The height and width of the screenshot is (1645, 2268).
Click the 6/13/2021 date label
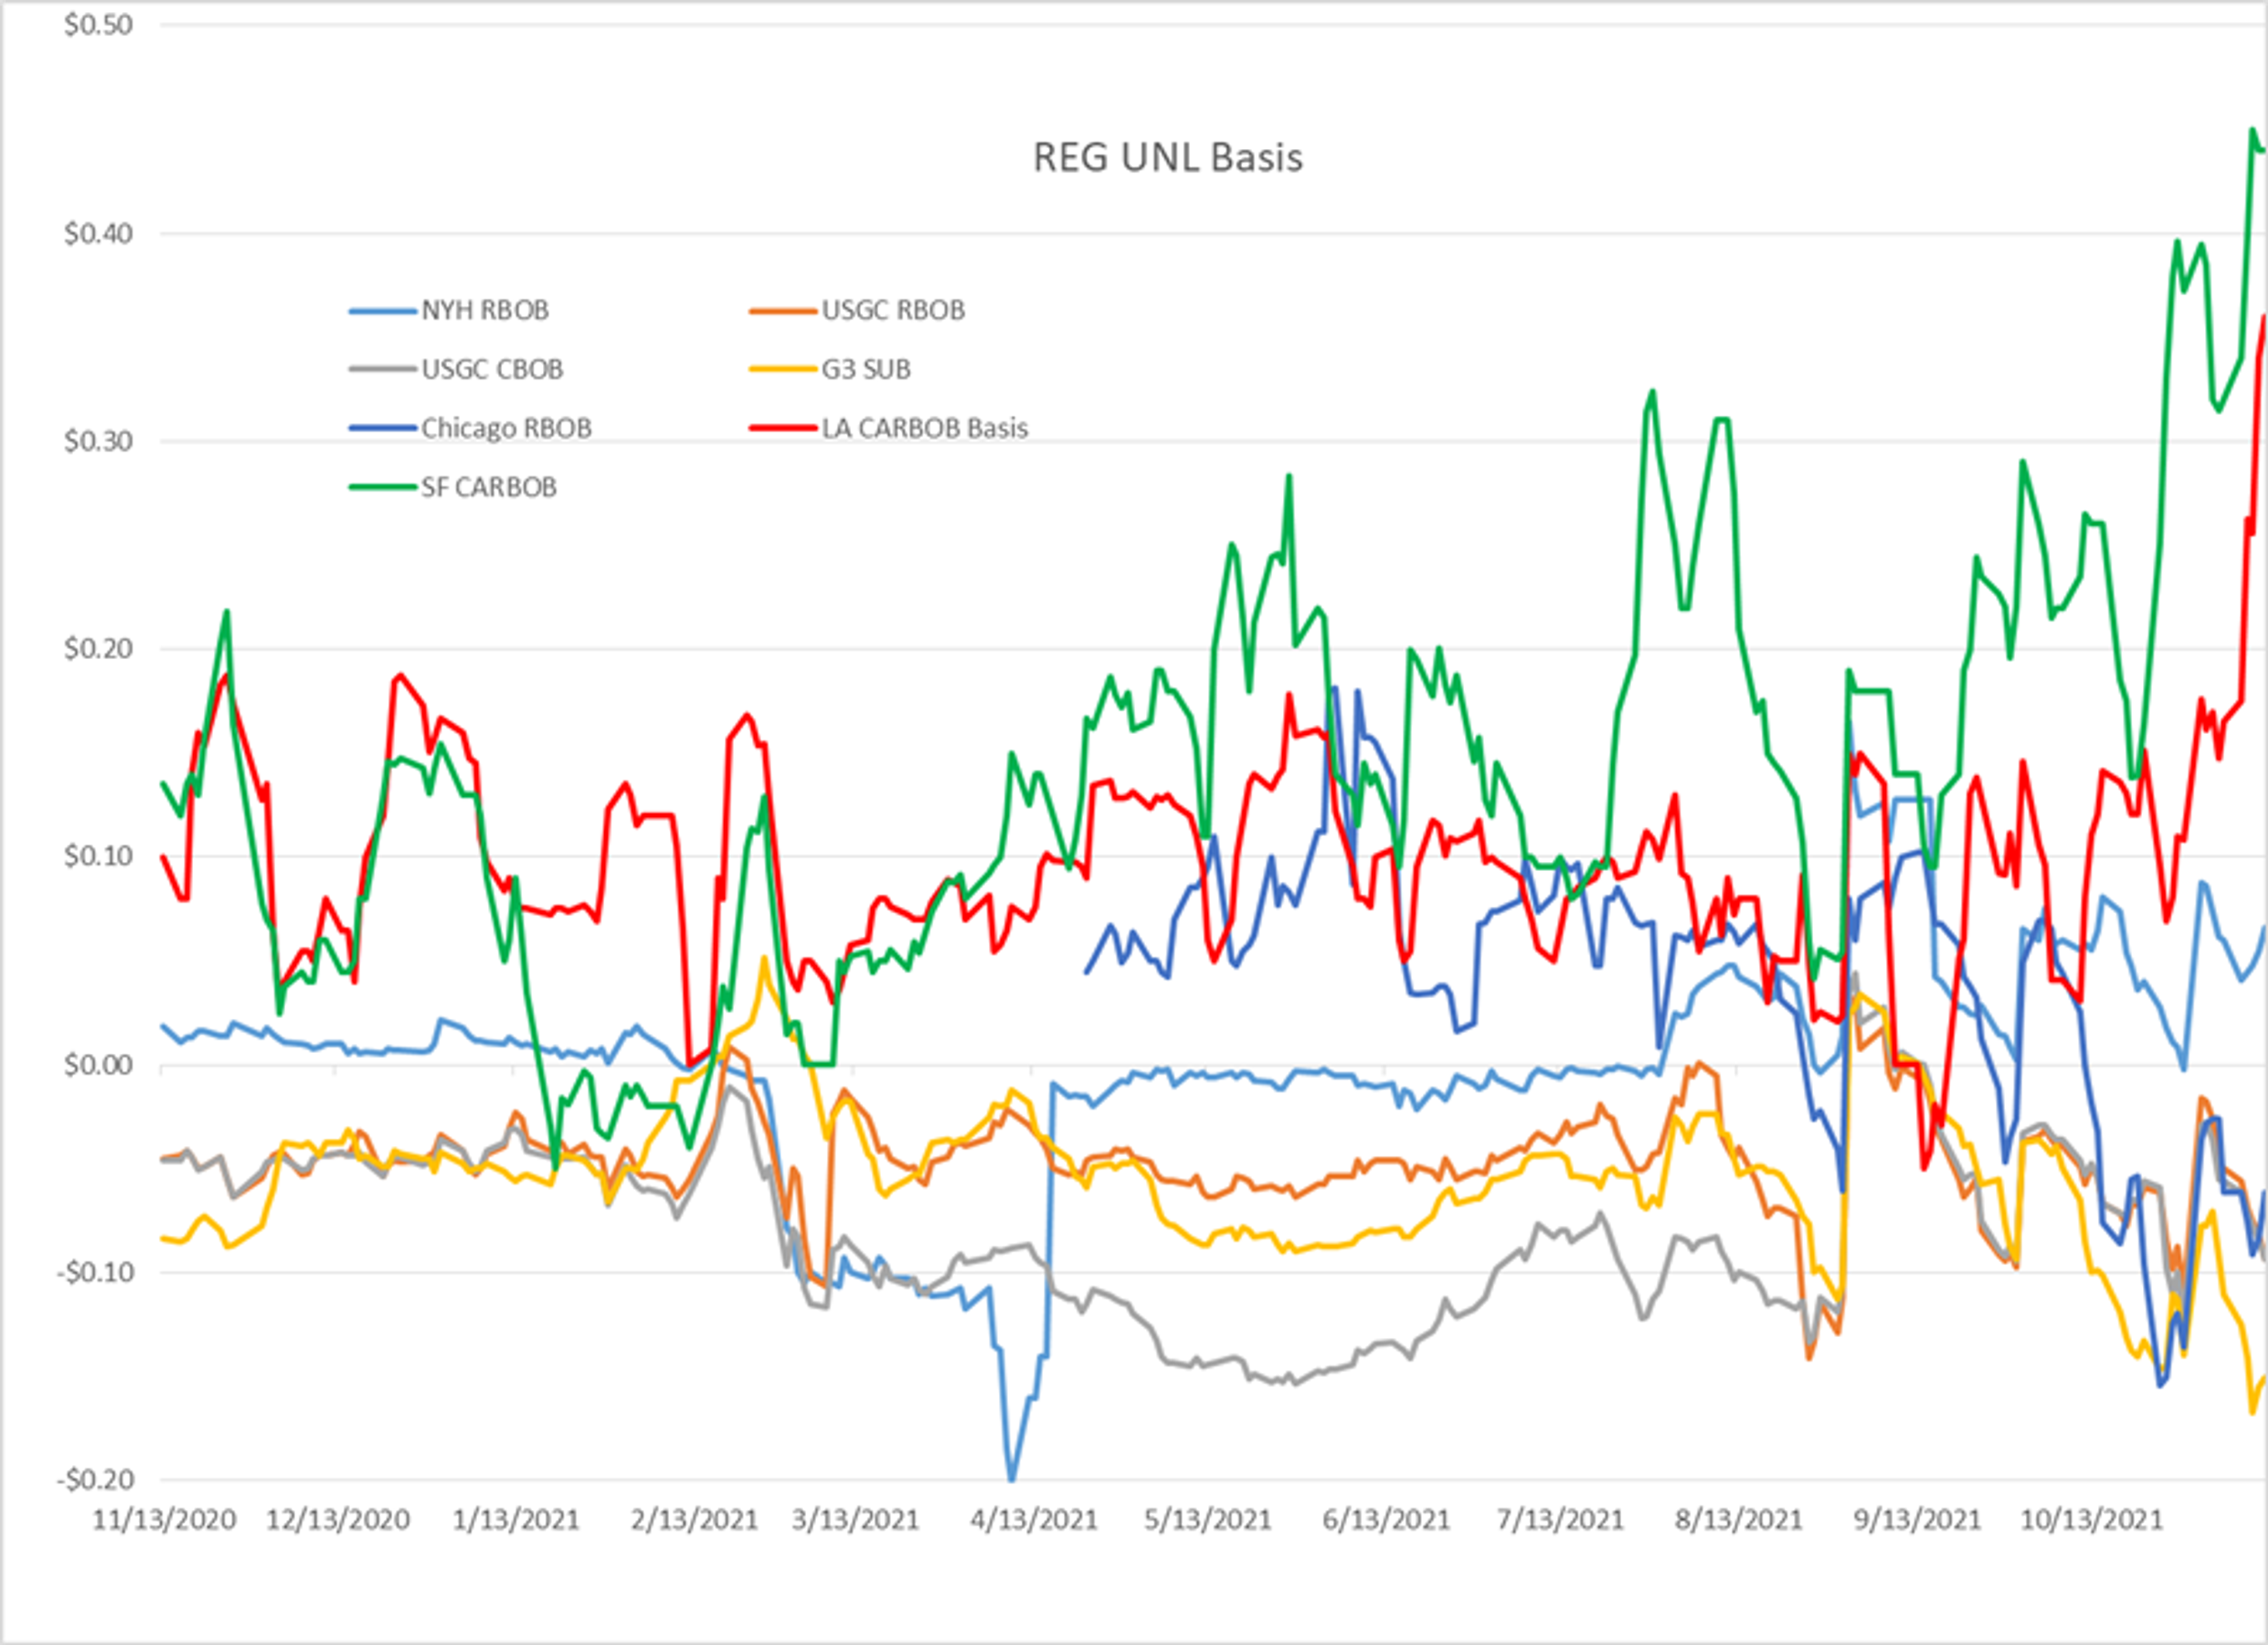tap(1386, 1520)
